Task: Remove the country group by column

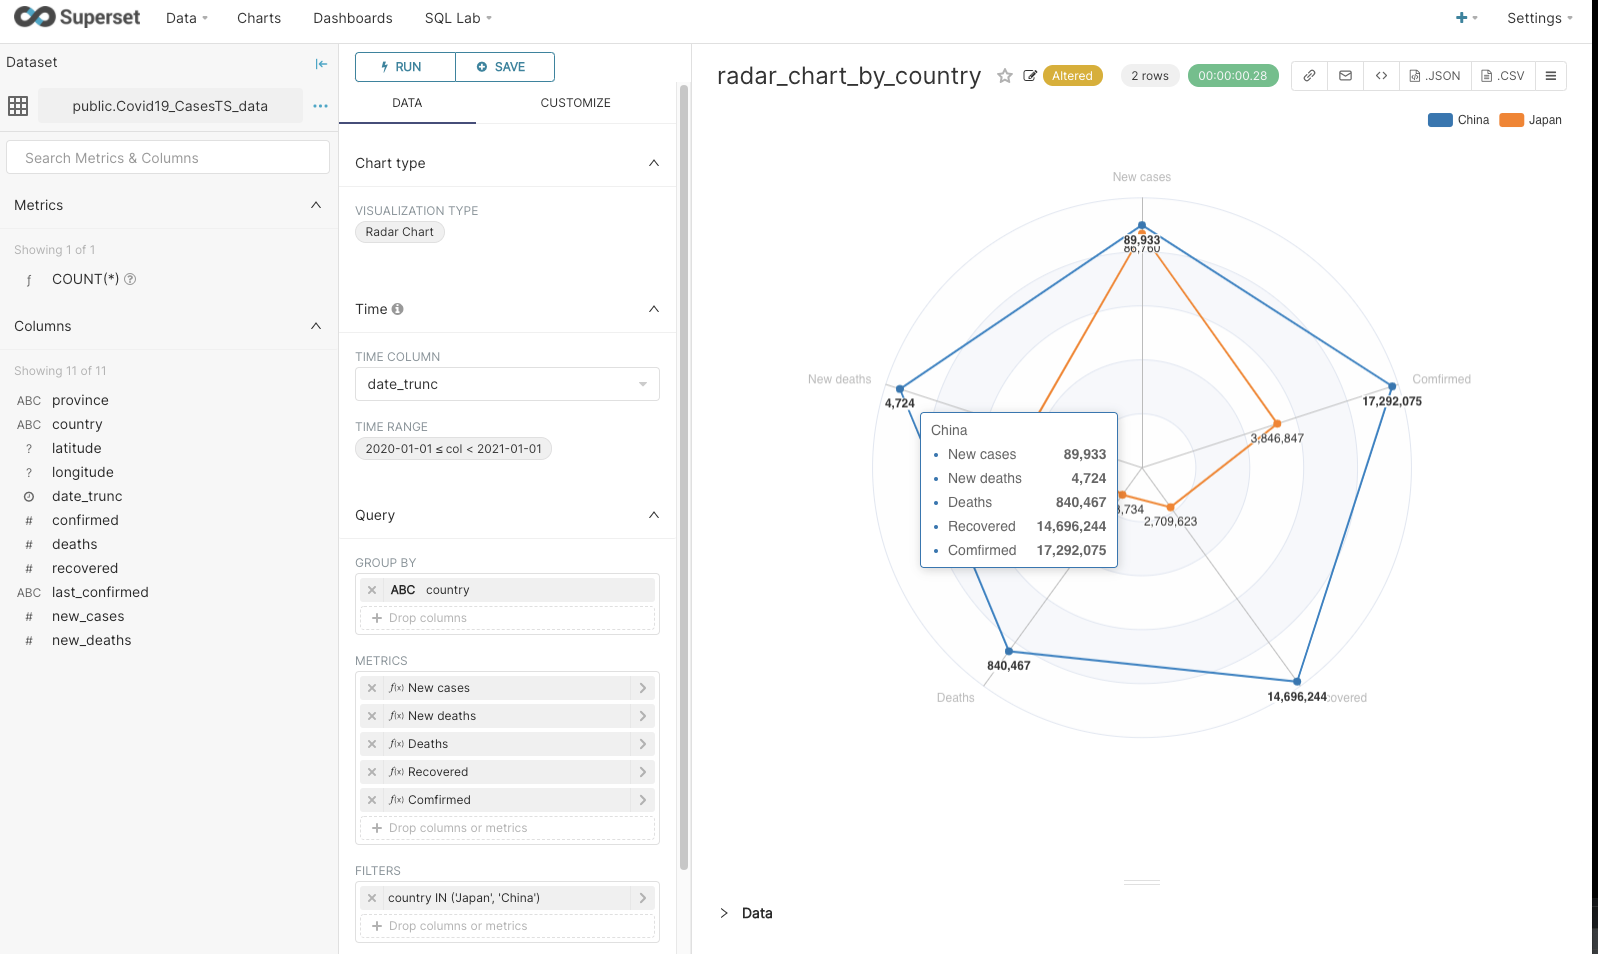Action: click(372, 590)
